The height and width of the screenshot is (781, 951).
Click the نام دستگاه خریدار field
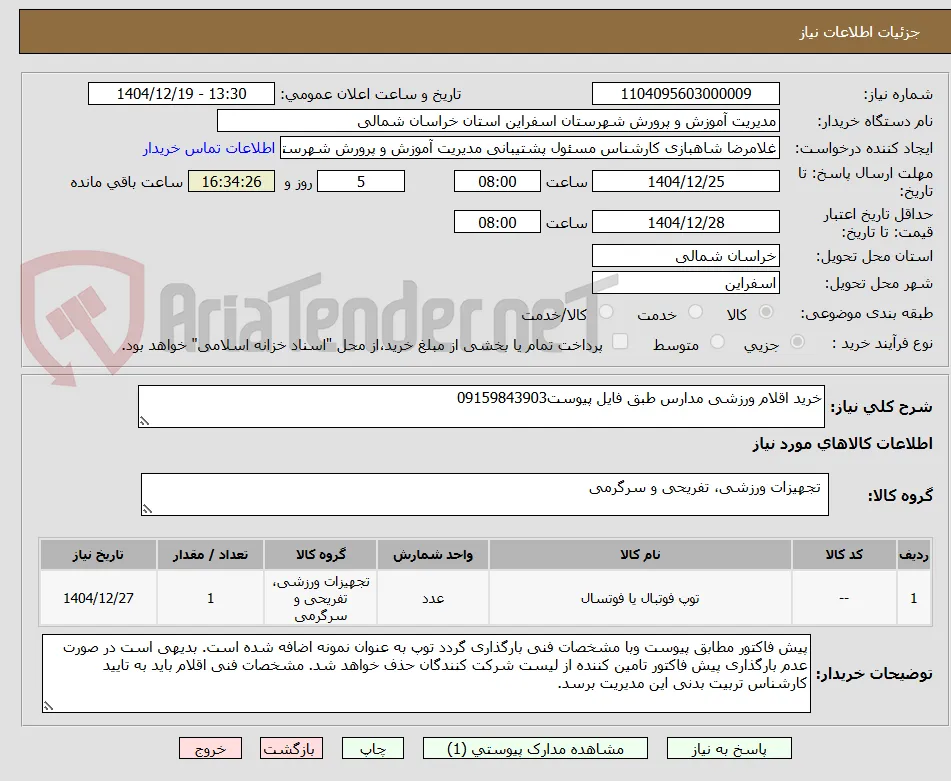click(498, 121)
